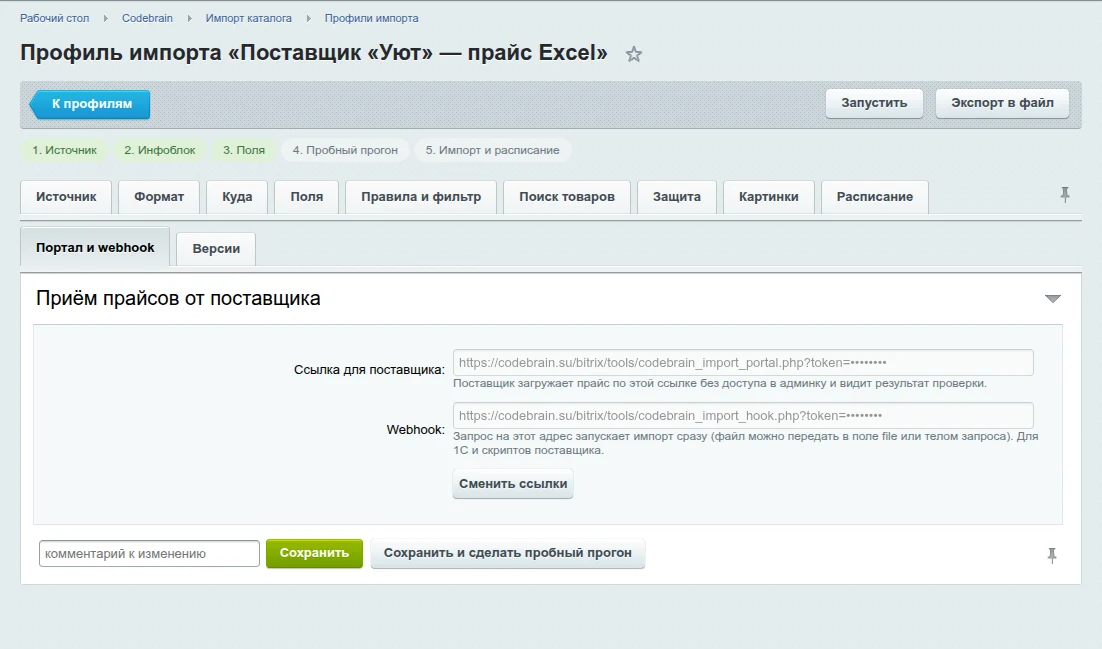Switch to the Расписание tab

(874, 197)
